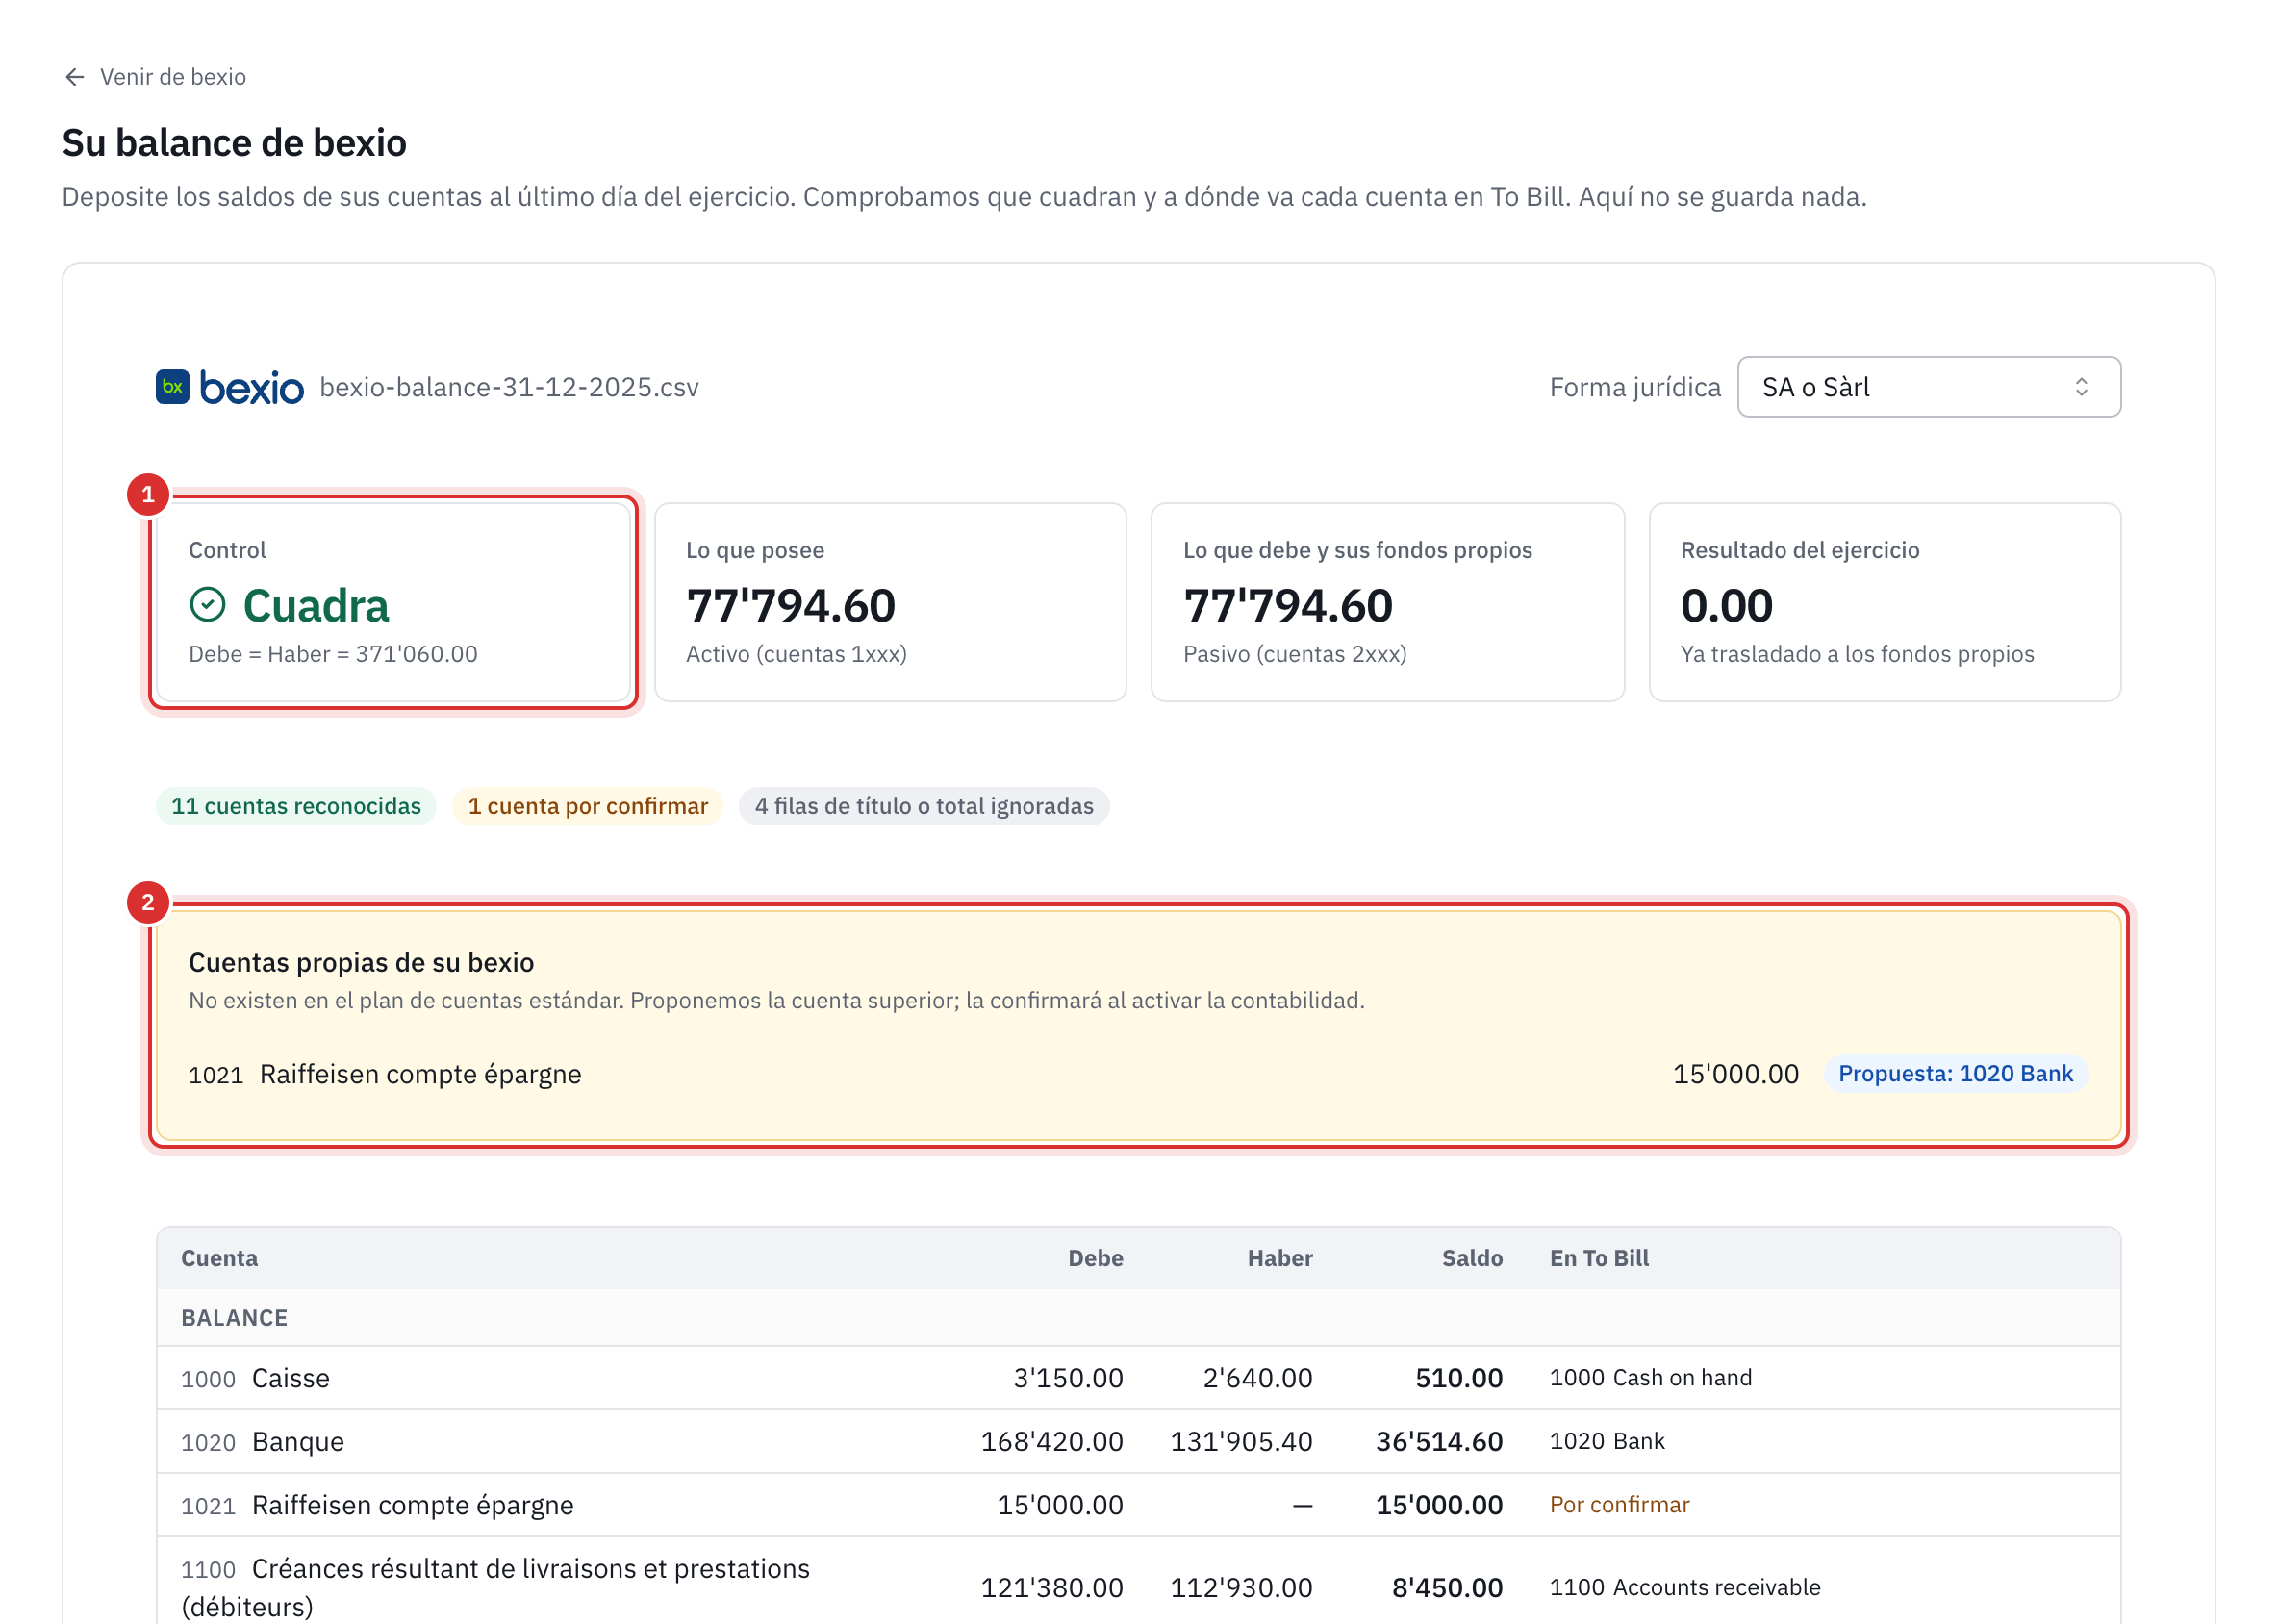Image resolution: width=2278 pixels, height=1624 pixels.
Task: Click 15'000.00 amount in yellow panel
Action: 1736,1074
